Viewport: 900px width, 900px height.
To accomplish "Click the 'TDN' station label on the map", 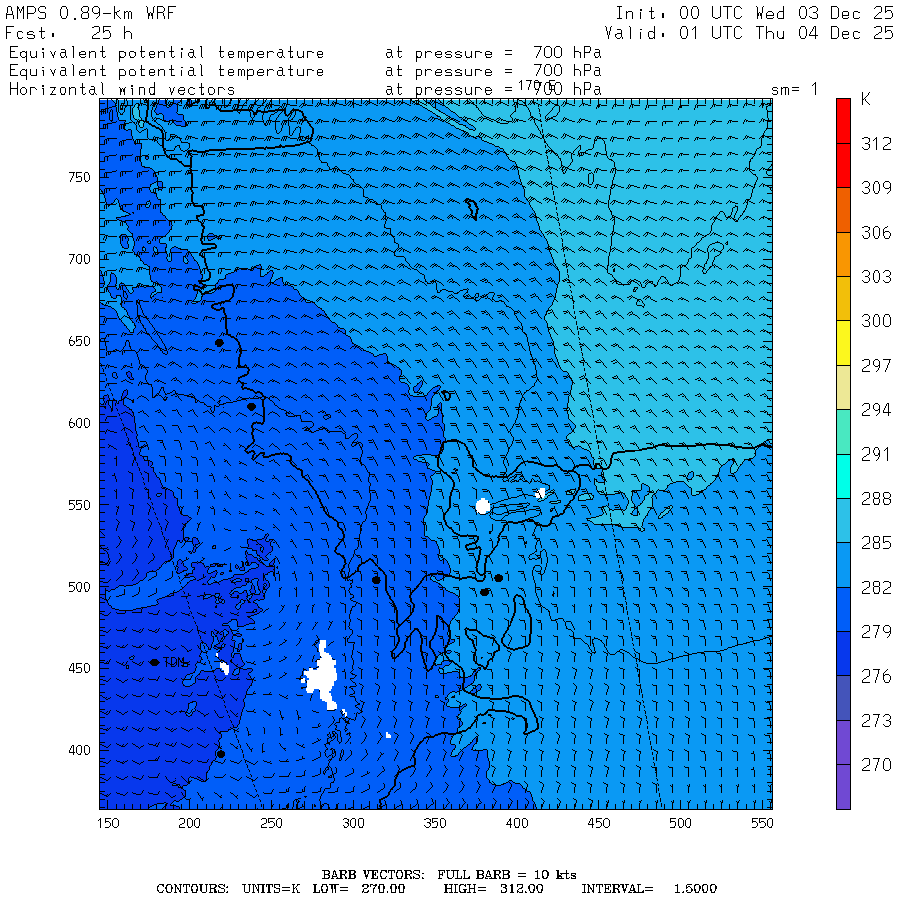I will [x=176, y=662].
